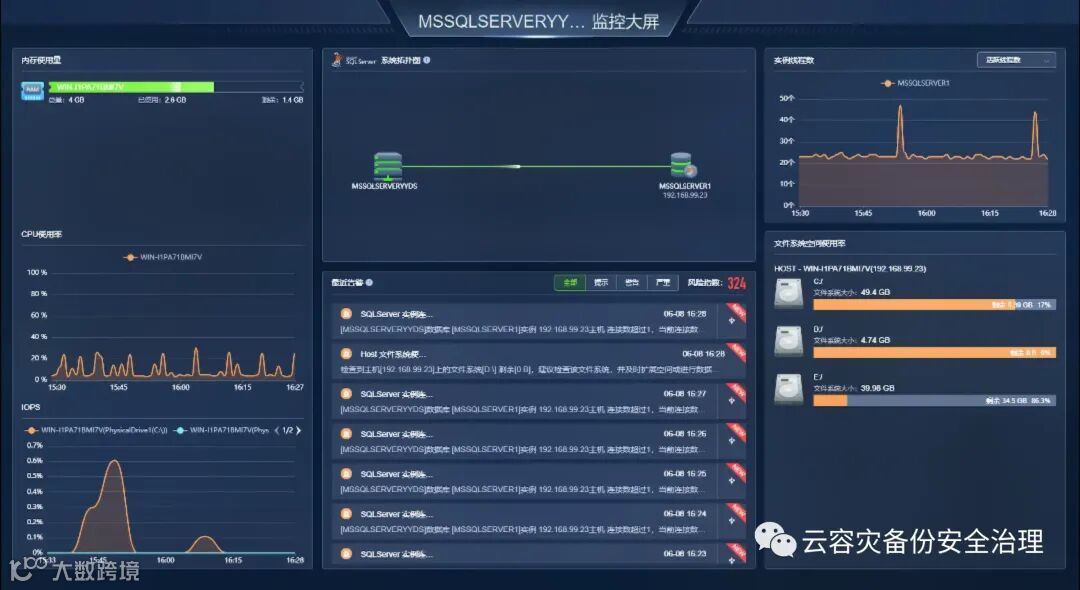The image size is (1080, 590).
Task: Click the risk index value 324
Action: 736,283
